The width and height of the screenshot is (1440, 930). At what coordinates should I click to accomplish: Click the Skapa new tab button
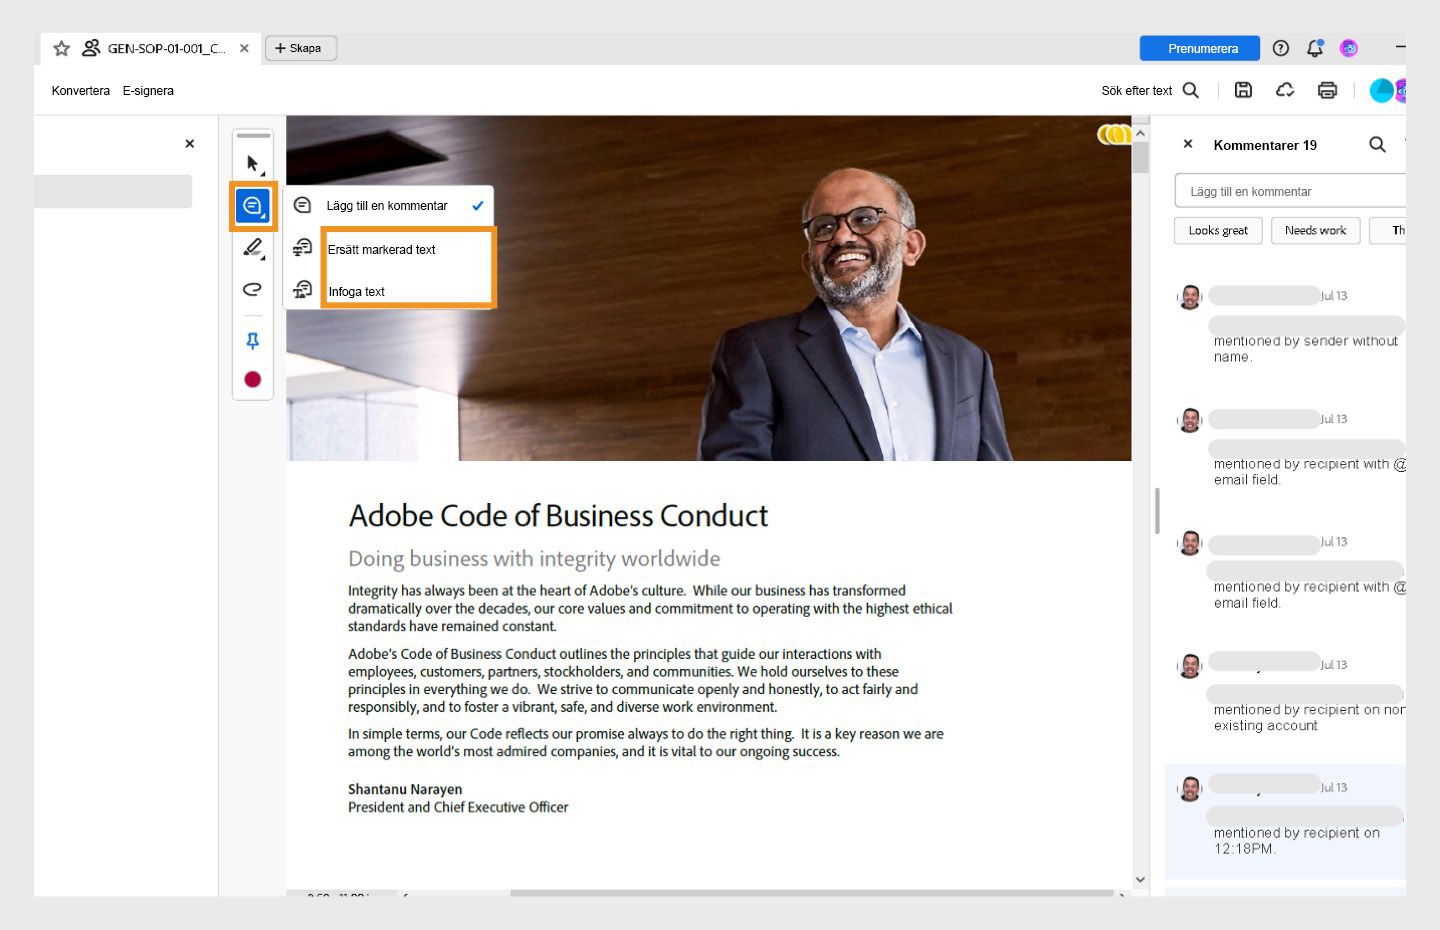click(x=300, y=48)
